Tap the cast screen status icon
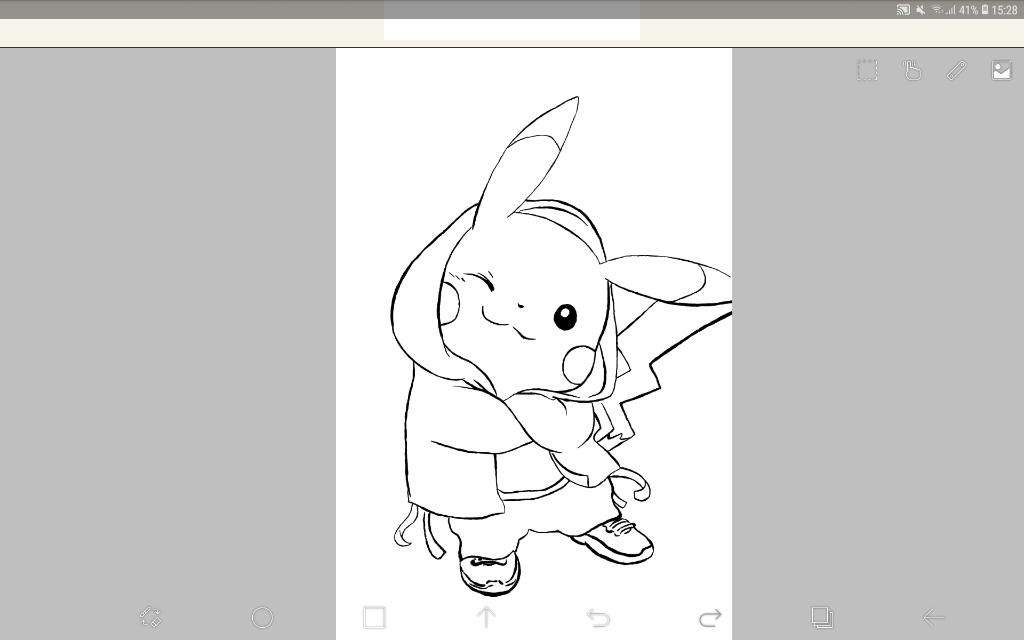This screenshot has height=640, width=1024. pyautogui.click(x=903, y=10)
